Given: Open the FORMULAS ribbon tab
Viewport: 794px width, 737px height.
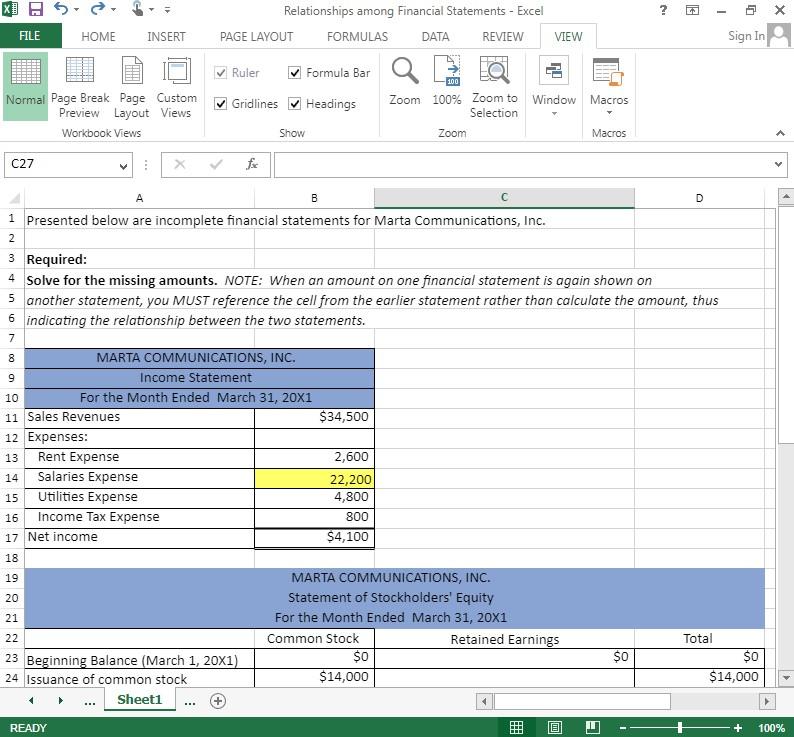Looking at the screenshot, I should click(x=357, y=36).
